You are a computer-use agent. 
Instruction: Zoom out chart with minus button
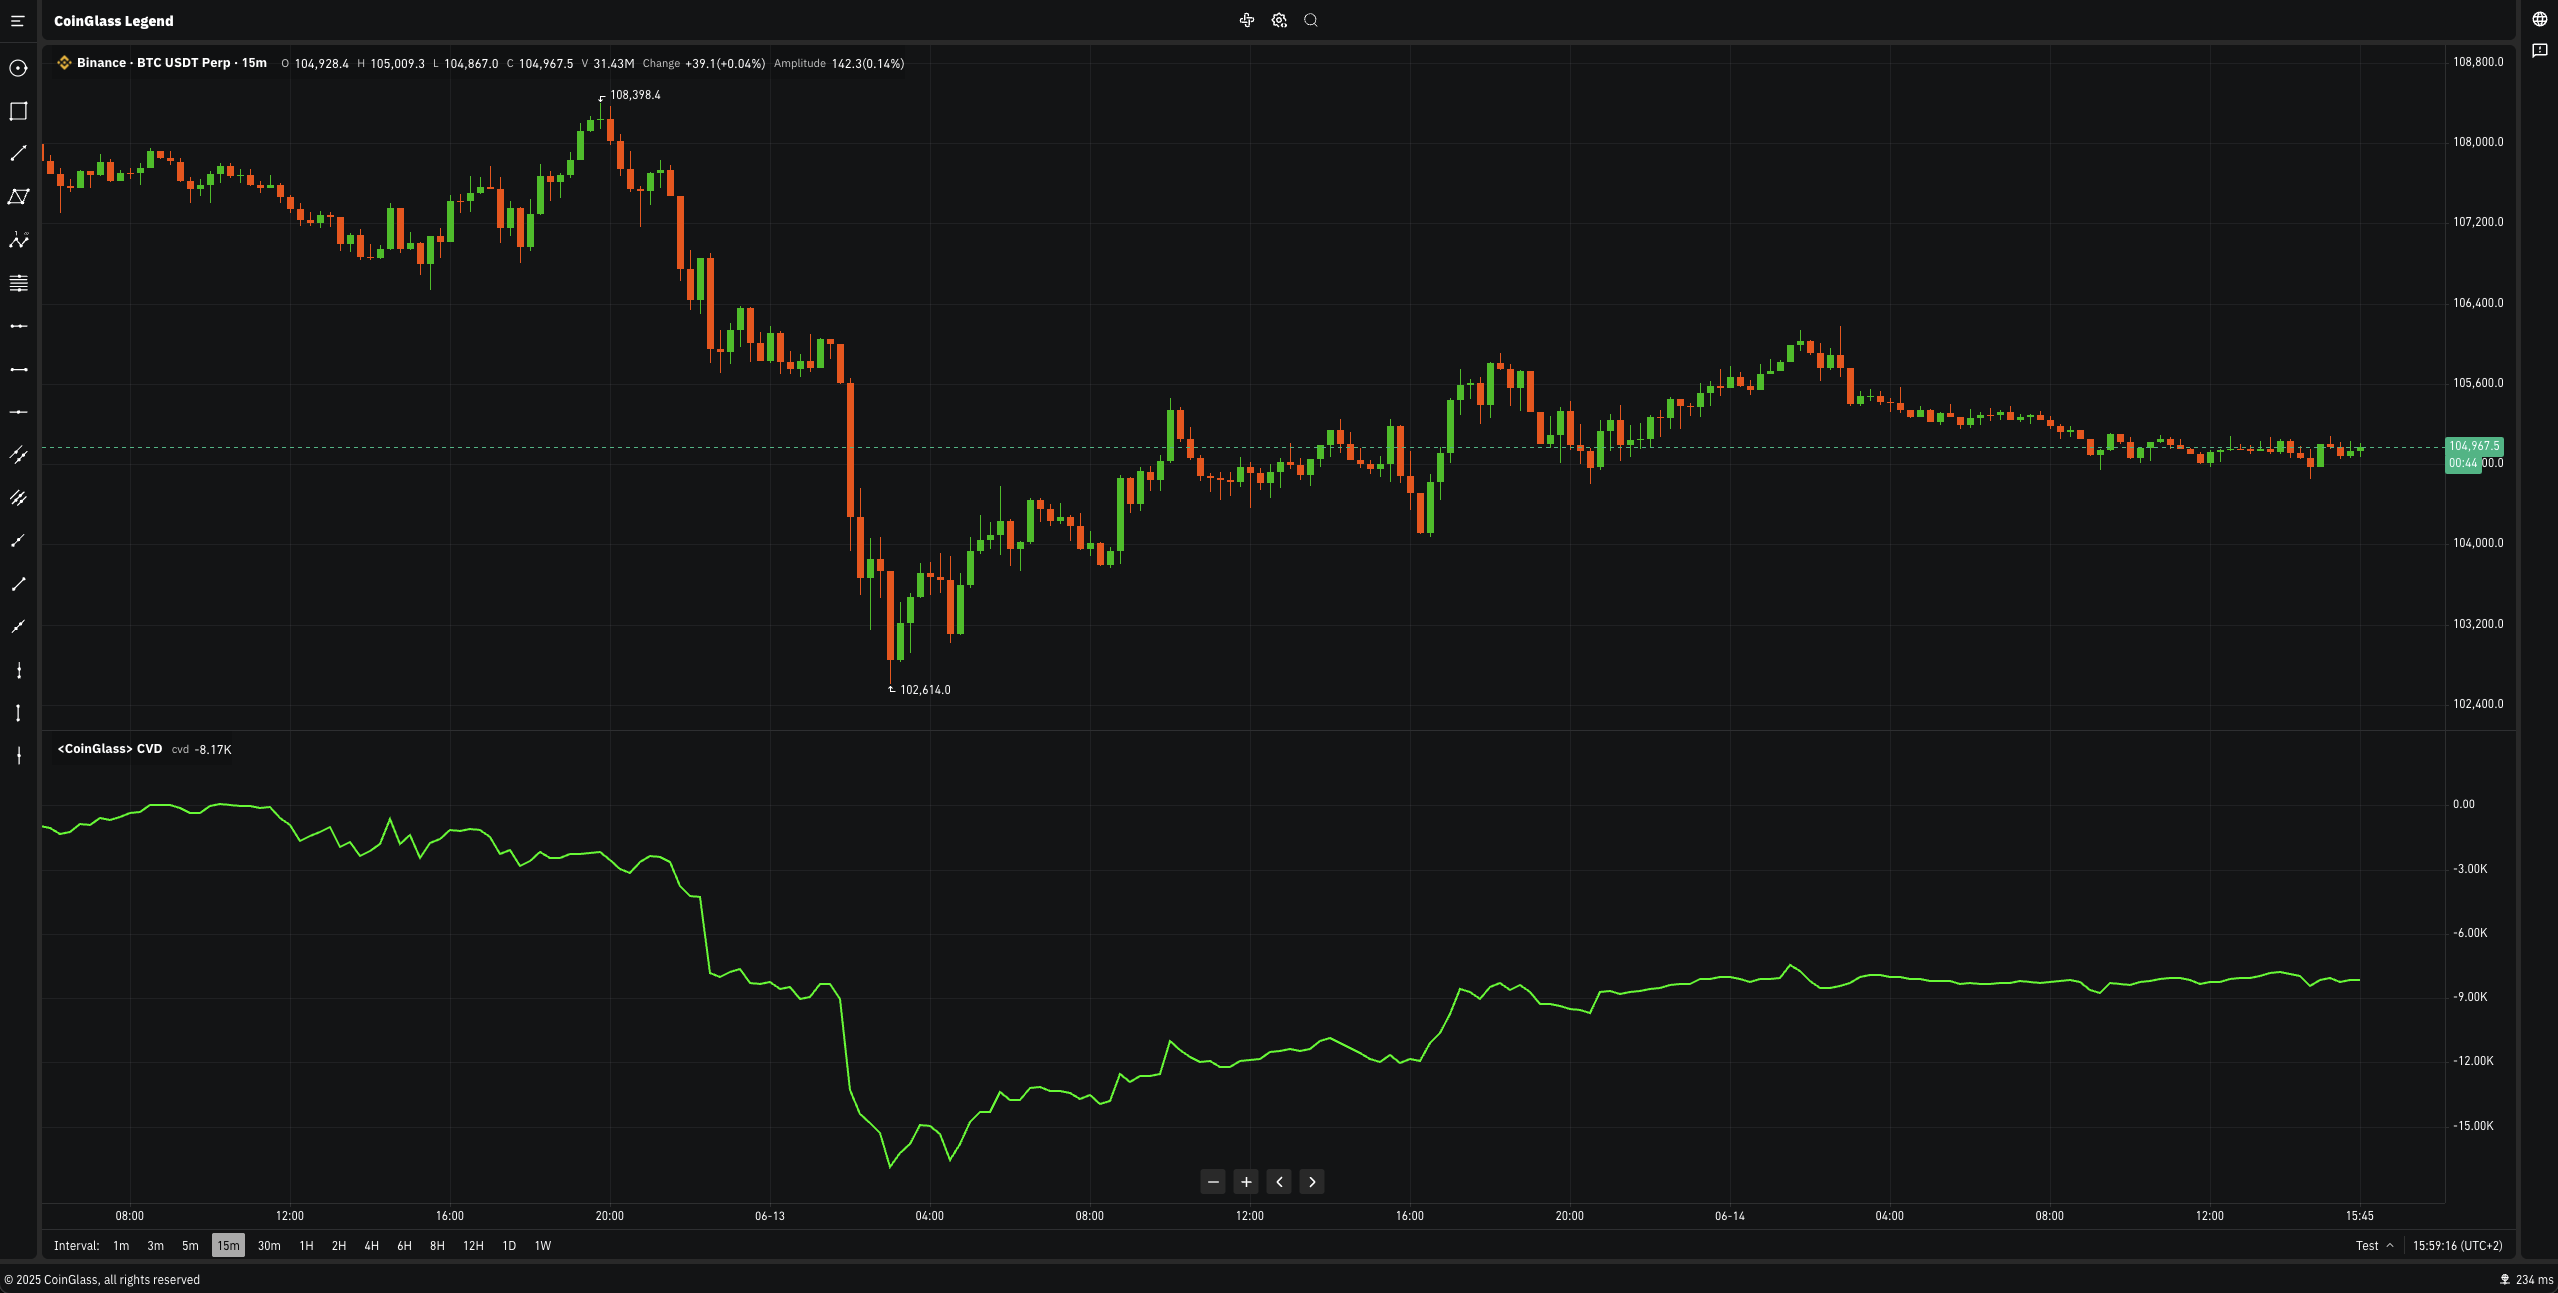coord(1213,1182)
